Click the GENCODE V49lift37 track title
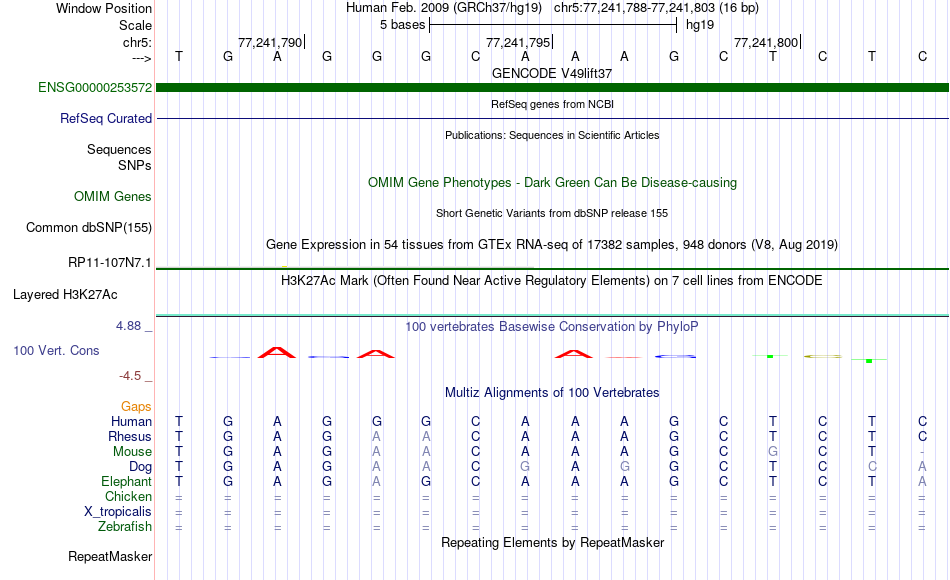The image size is (950, 580). point(552,73)
